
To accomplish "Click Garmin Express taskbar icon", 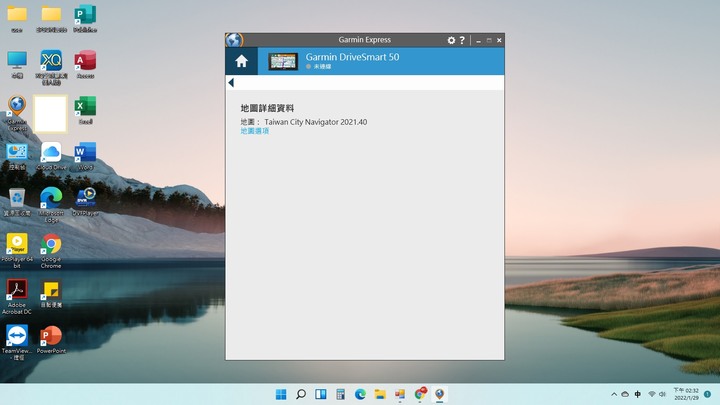I will click(439, 394).
